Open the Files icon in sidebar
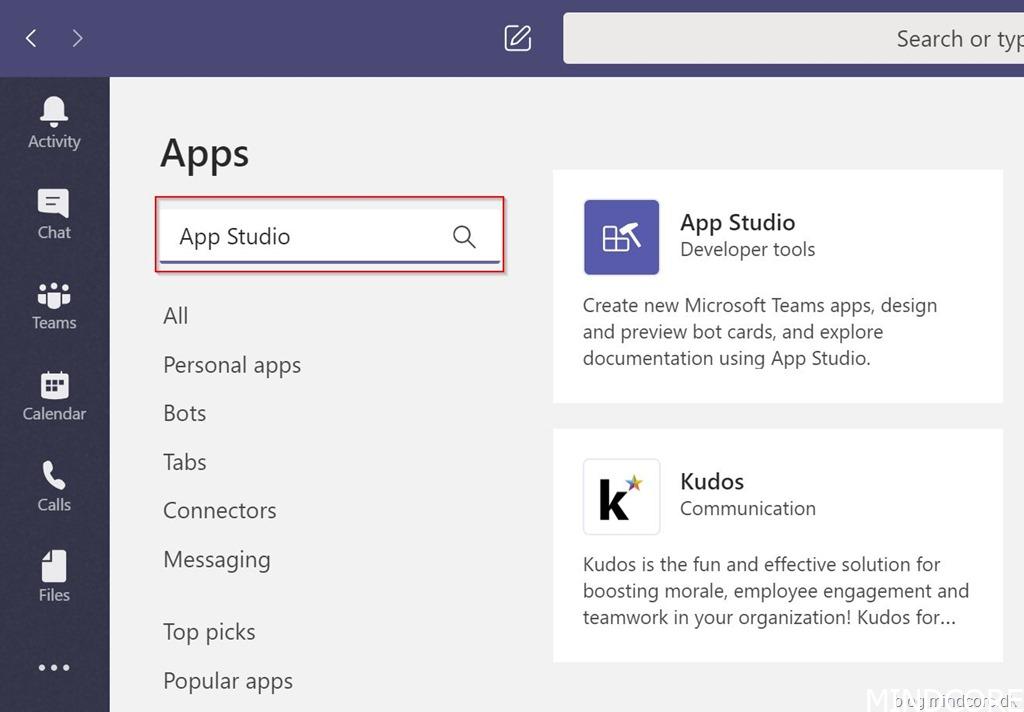The image size is (1024, 712). tap(54, 566)
